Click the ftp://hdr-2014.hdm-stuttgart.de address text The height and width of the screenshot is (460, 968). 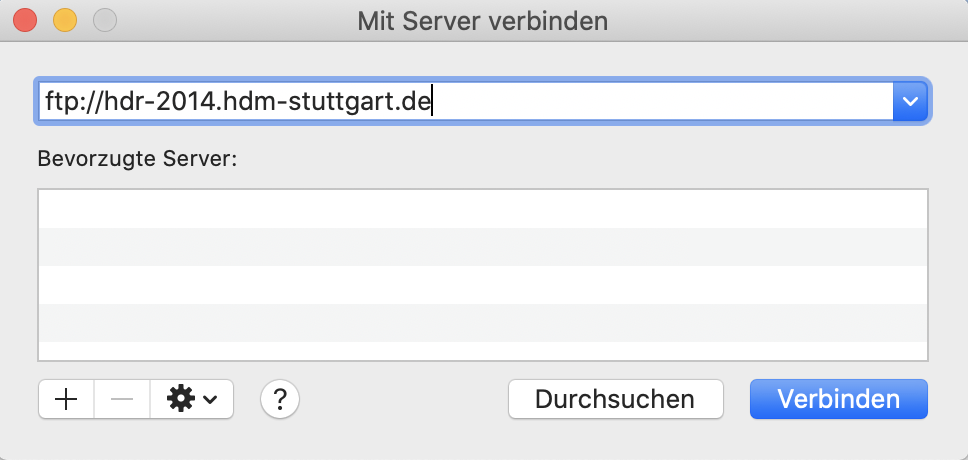[x=237, y=101]
